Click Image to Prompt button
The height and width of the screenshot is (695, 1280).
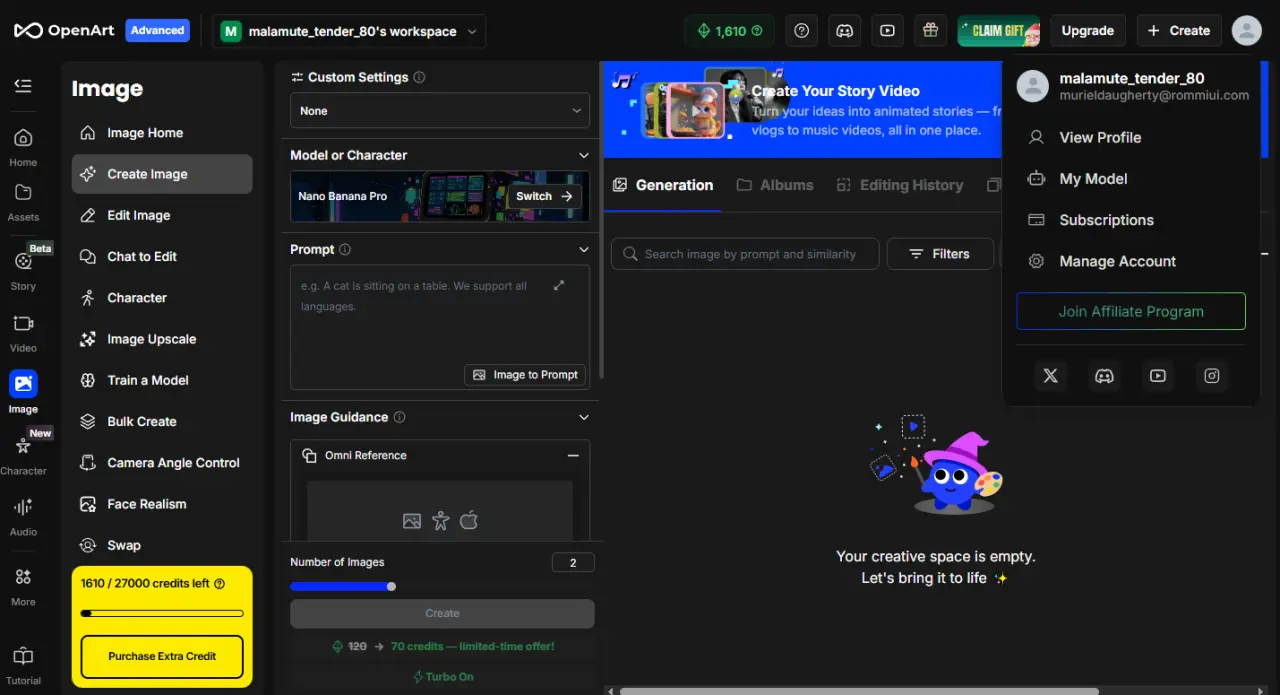click(525, 375)
